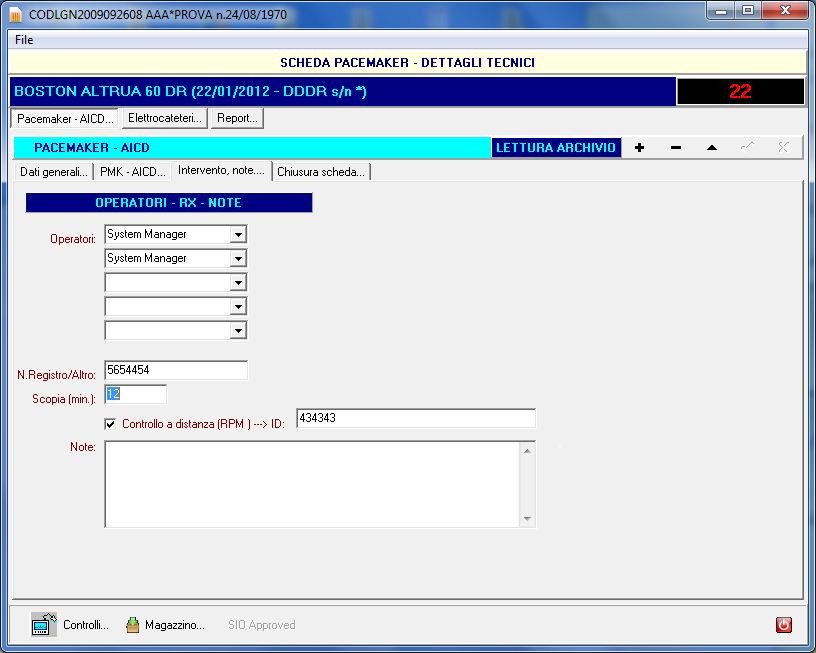
Task: Click the greyed confirm checkmark icon
Action: pyautogui.click(x=747, y=147)
